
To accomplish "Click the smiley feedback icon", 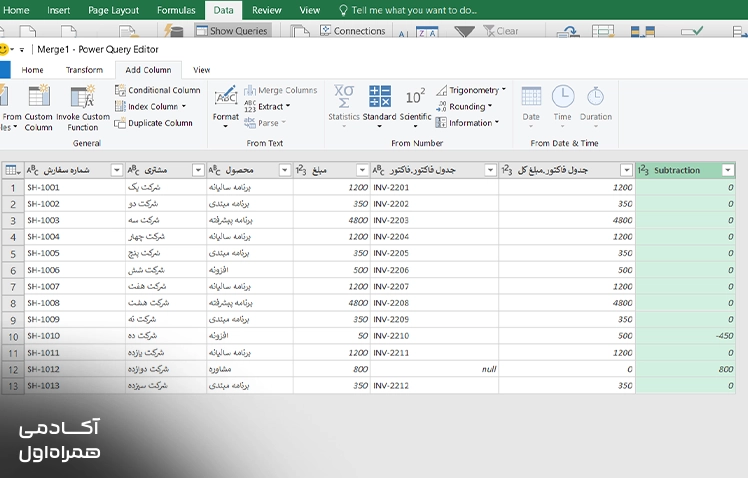I will [3, 49].
